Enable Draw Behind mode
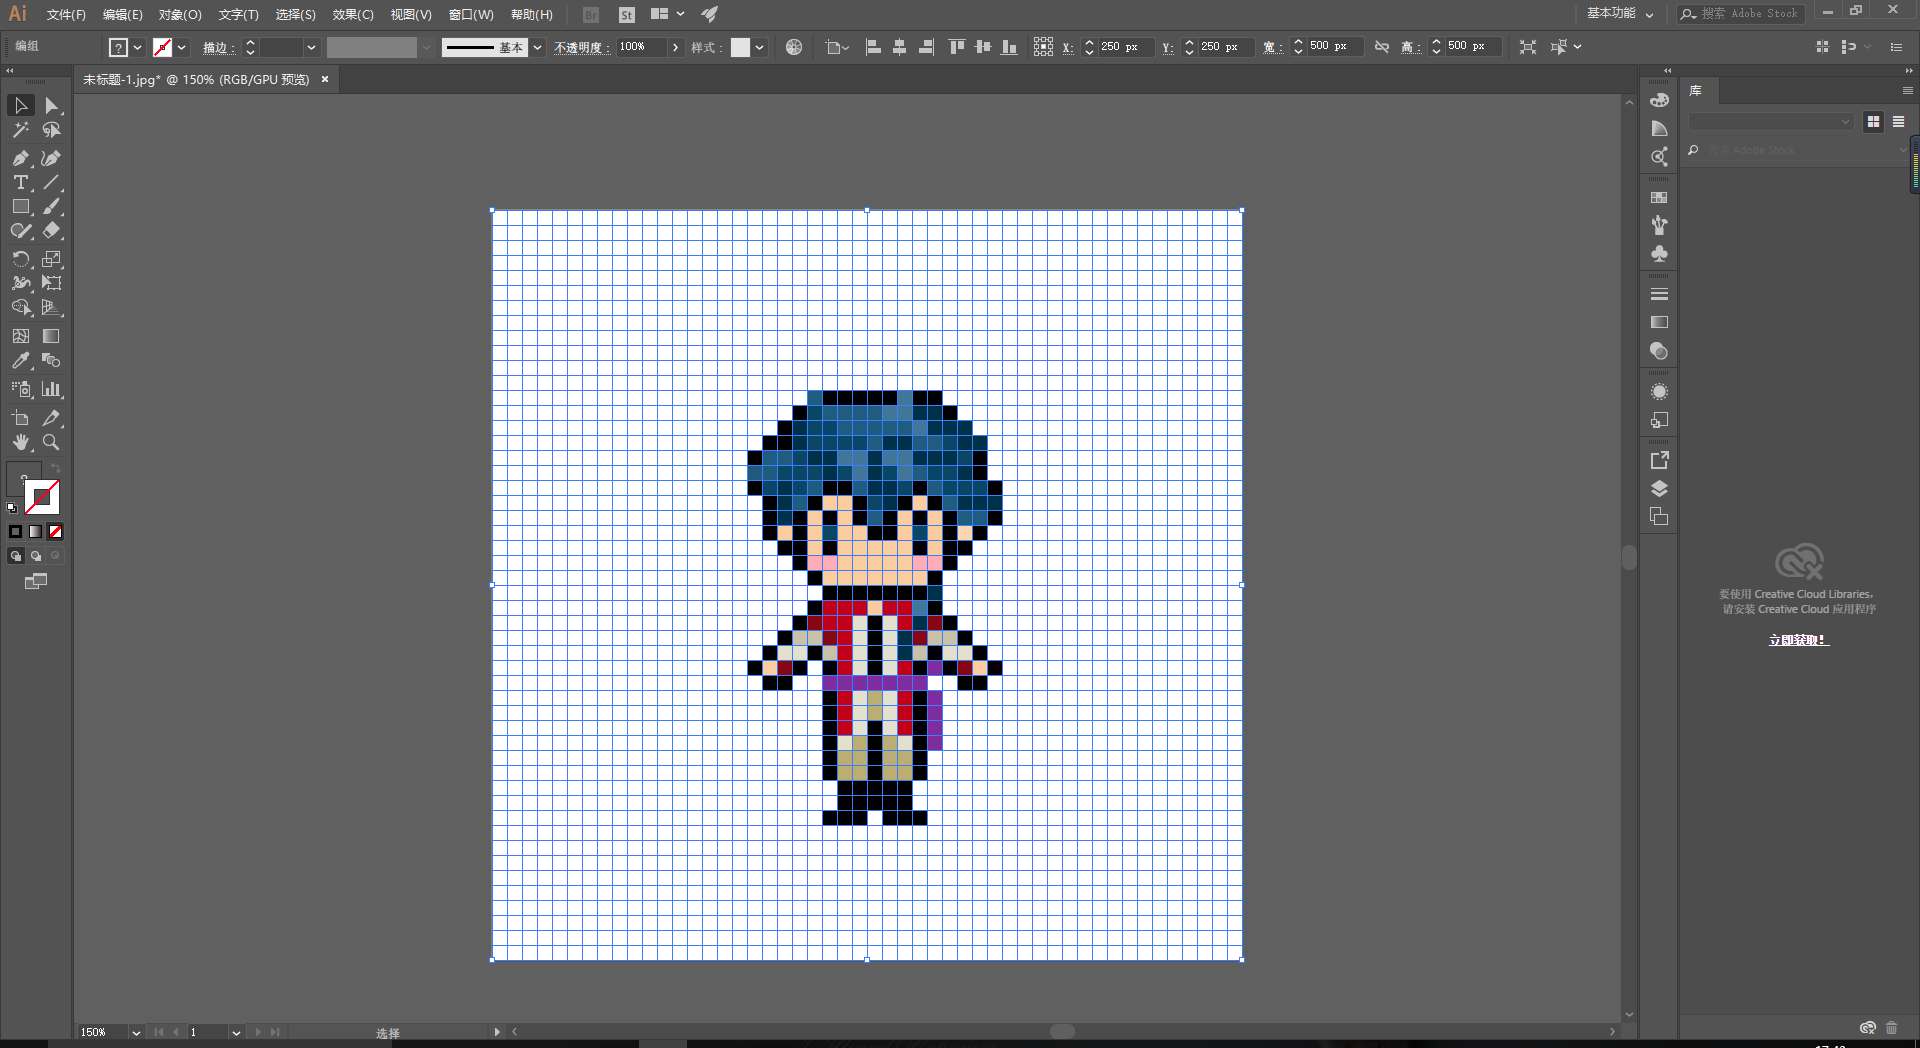Viewport: 1920px width, 1048px height. [36, 556]
